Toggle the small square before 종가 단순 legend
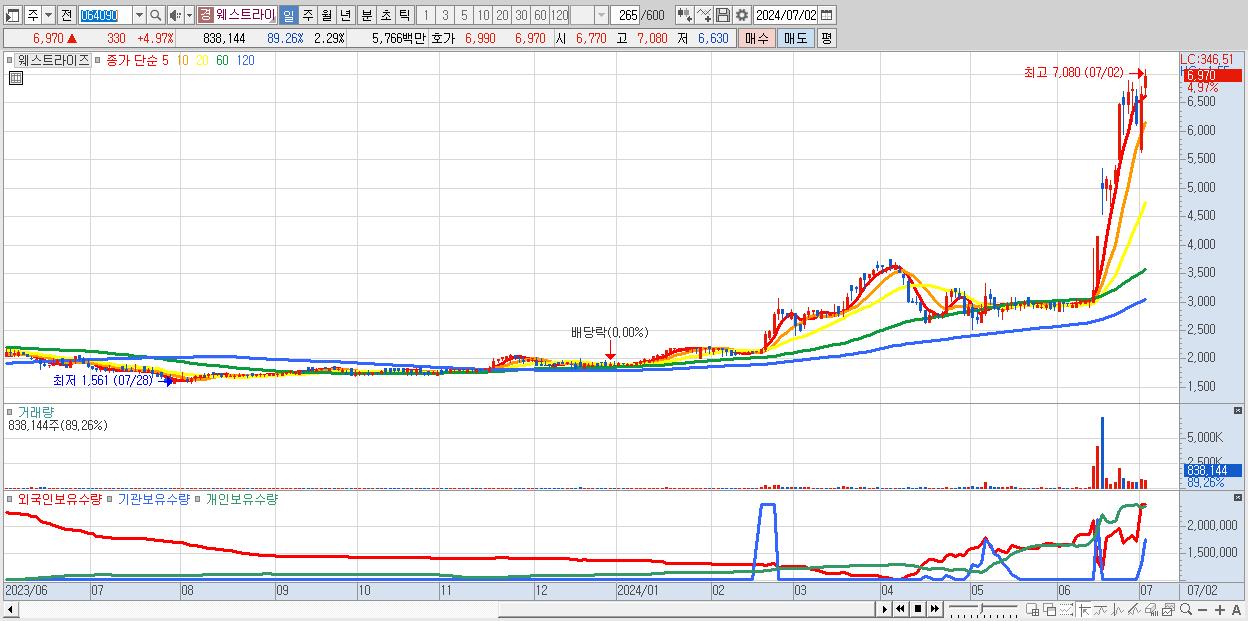This screenshot has height=621, width=1248. (x=97, y=60)
